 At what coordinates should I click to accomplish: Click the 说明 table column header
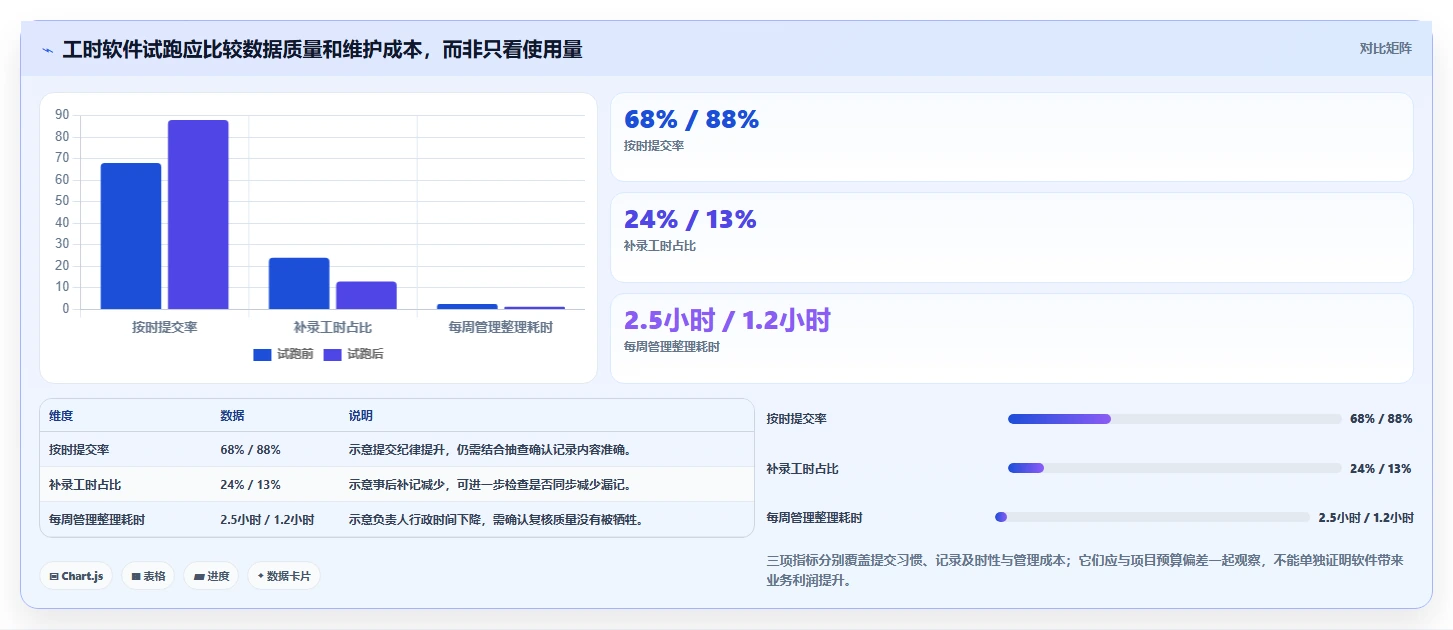(x=360, y=416)
